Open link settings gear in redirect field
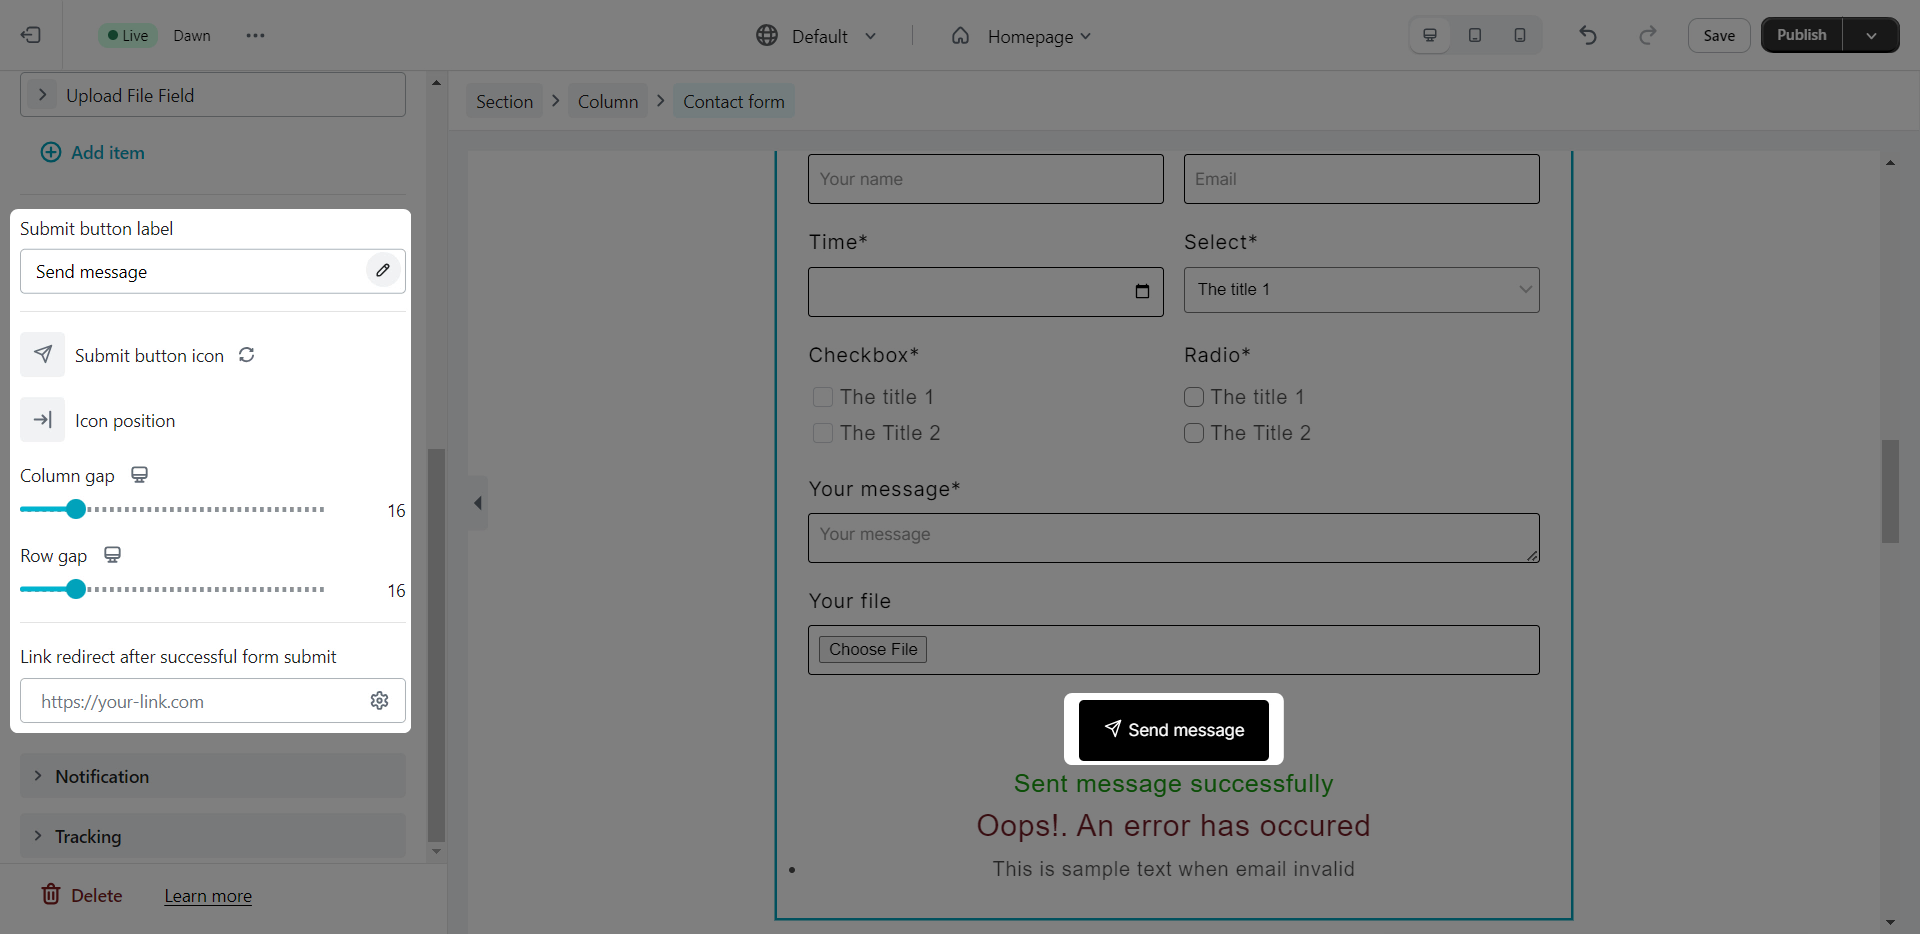Screen dimensions: 1920x934 pyautogui.click(x=380, y=701)
